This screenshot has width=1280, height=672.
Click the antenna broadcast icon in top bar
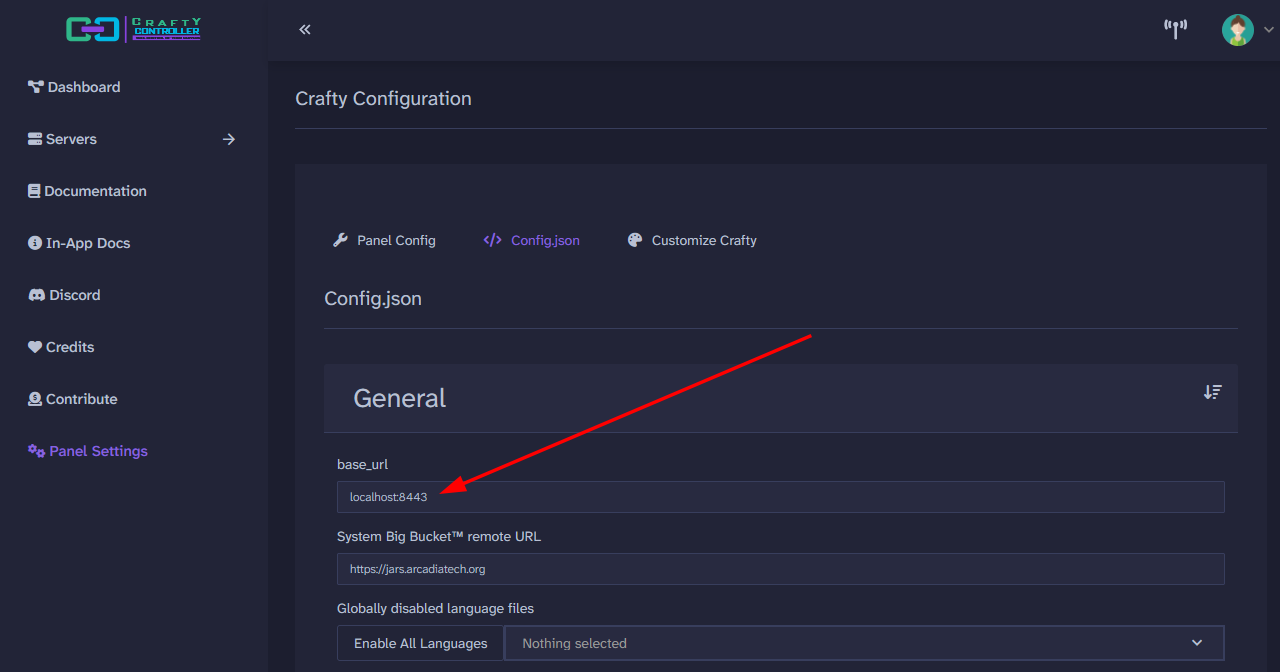(x=1175, y=29)
